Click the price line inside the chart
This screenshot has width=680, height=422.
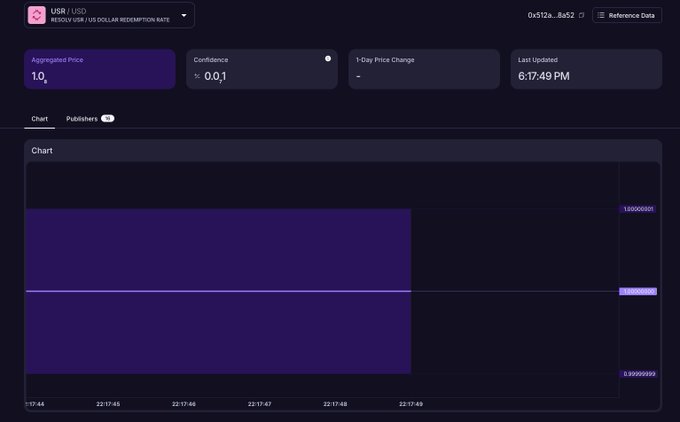click(218, 291)
